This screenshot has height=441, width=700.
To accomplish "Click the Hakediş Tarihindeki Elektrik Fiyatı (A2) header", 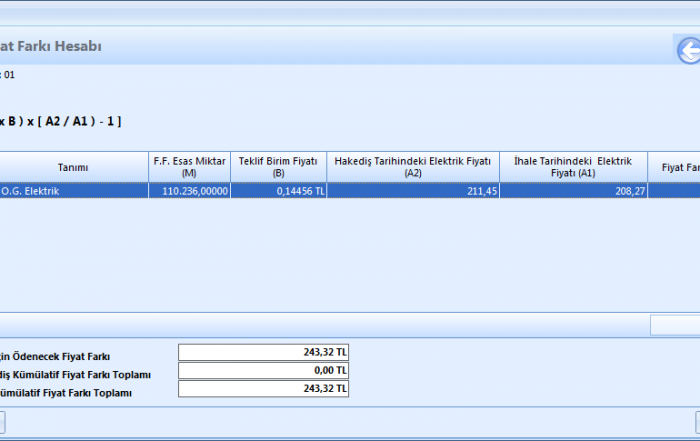I will 412,167.
